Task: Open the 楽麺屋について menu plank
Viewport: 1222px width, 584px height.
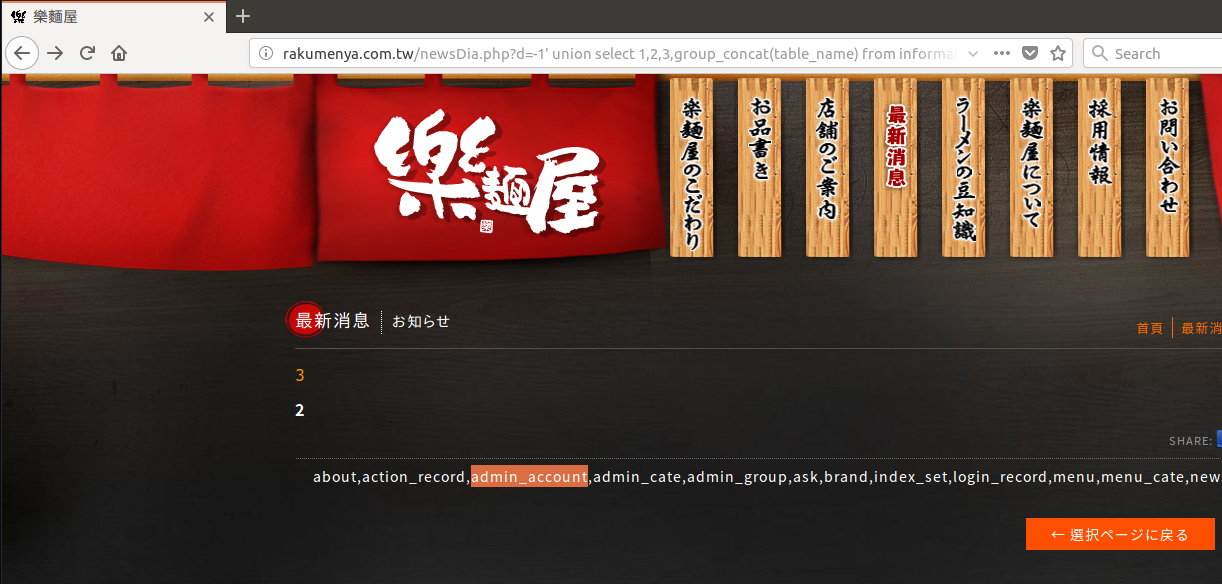Action: (1031, 166)
